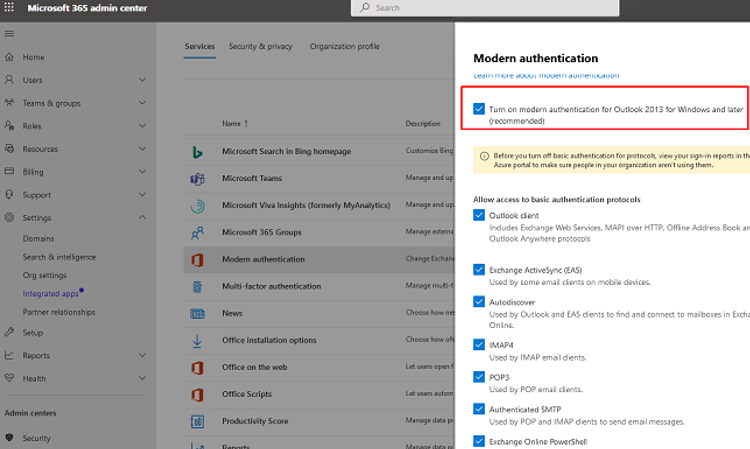Uncheck Exchange Online PowerShell checkbox
This screenshot has width=750, height=449.
pyautogui.click(x=479, y=441)
